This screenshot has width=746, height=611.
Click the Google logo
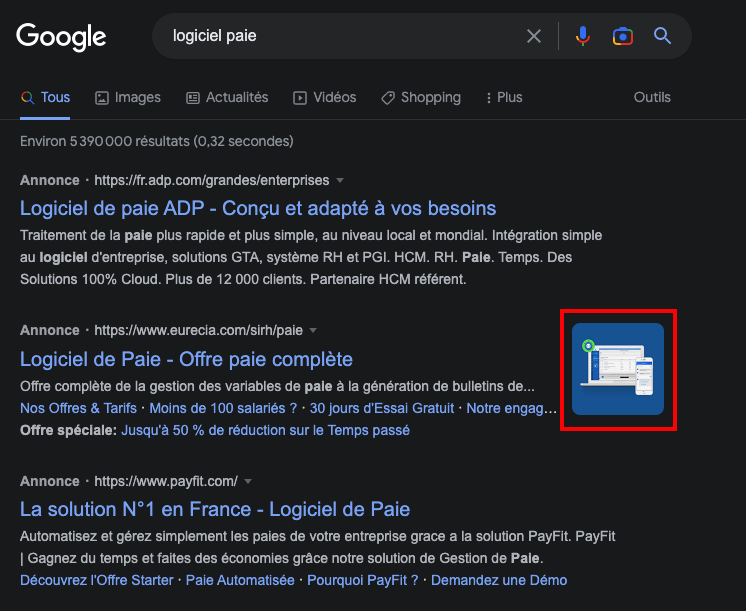click(61, 37)
